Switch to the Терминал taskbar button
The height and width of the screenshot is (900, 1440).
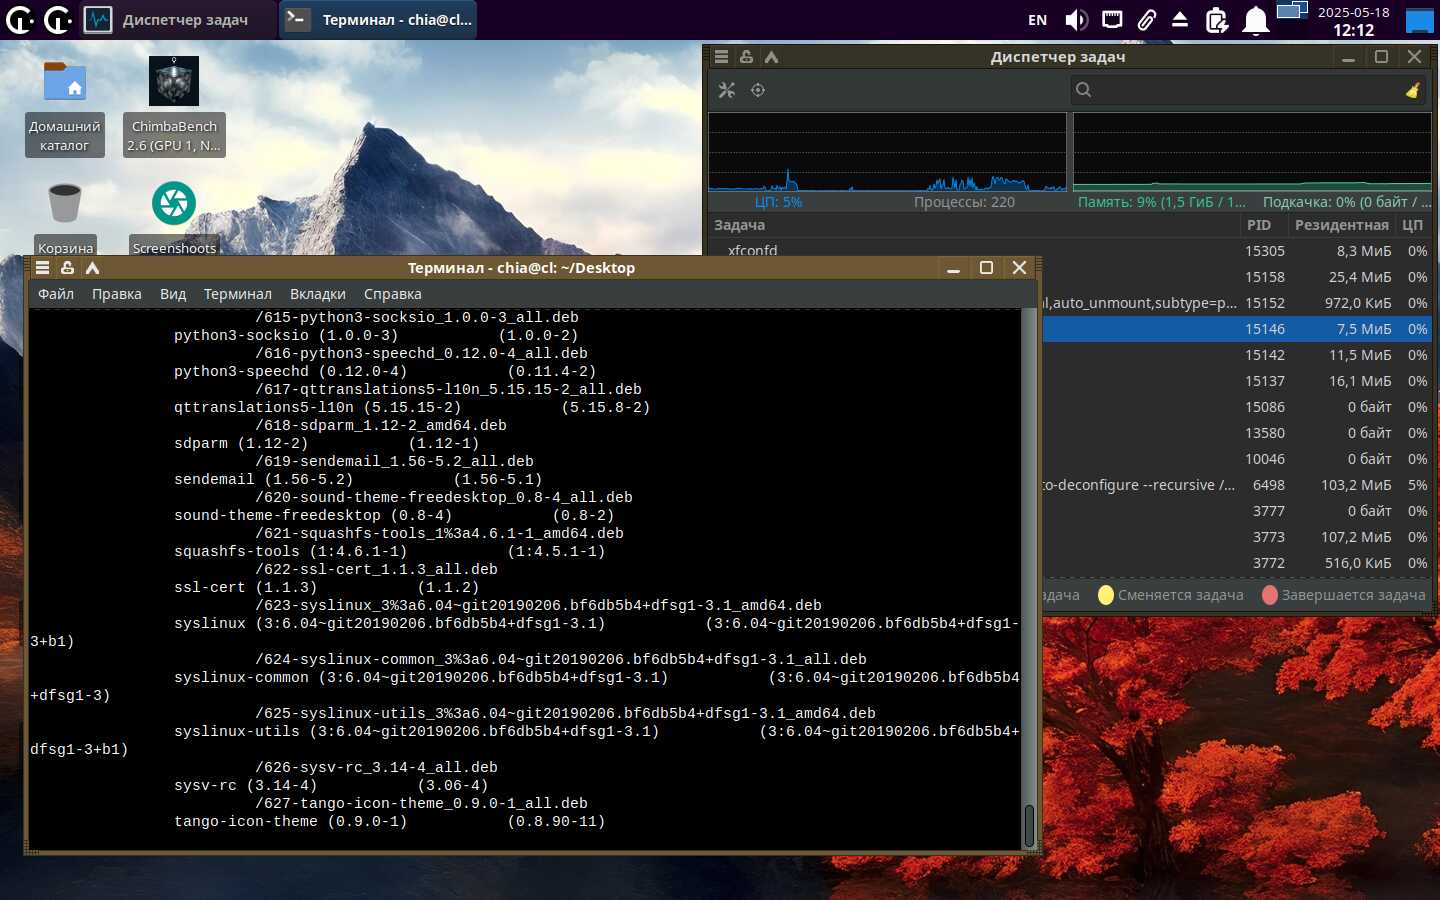(x=378, y=20)
